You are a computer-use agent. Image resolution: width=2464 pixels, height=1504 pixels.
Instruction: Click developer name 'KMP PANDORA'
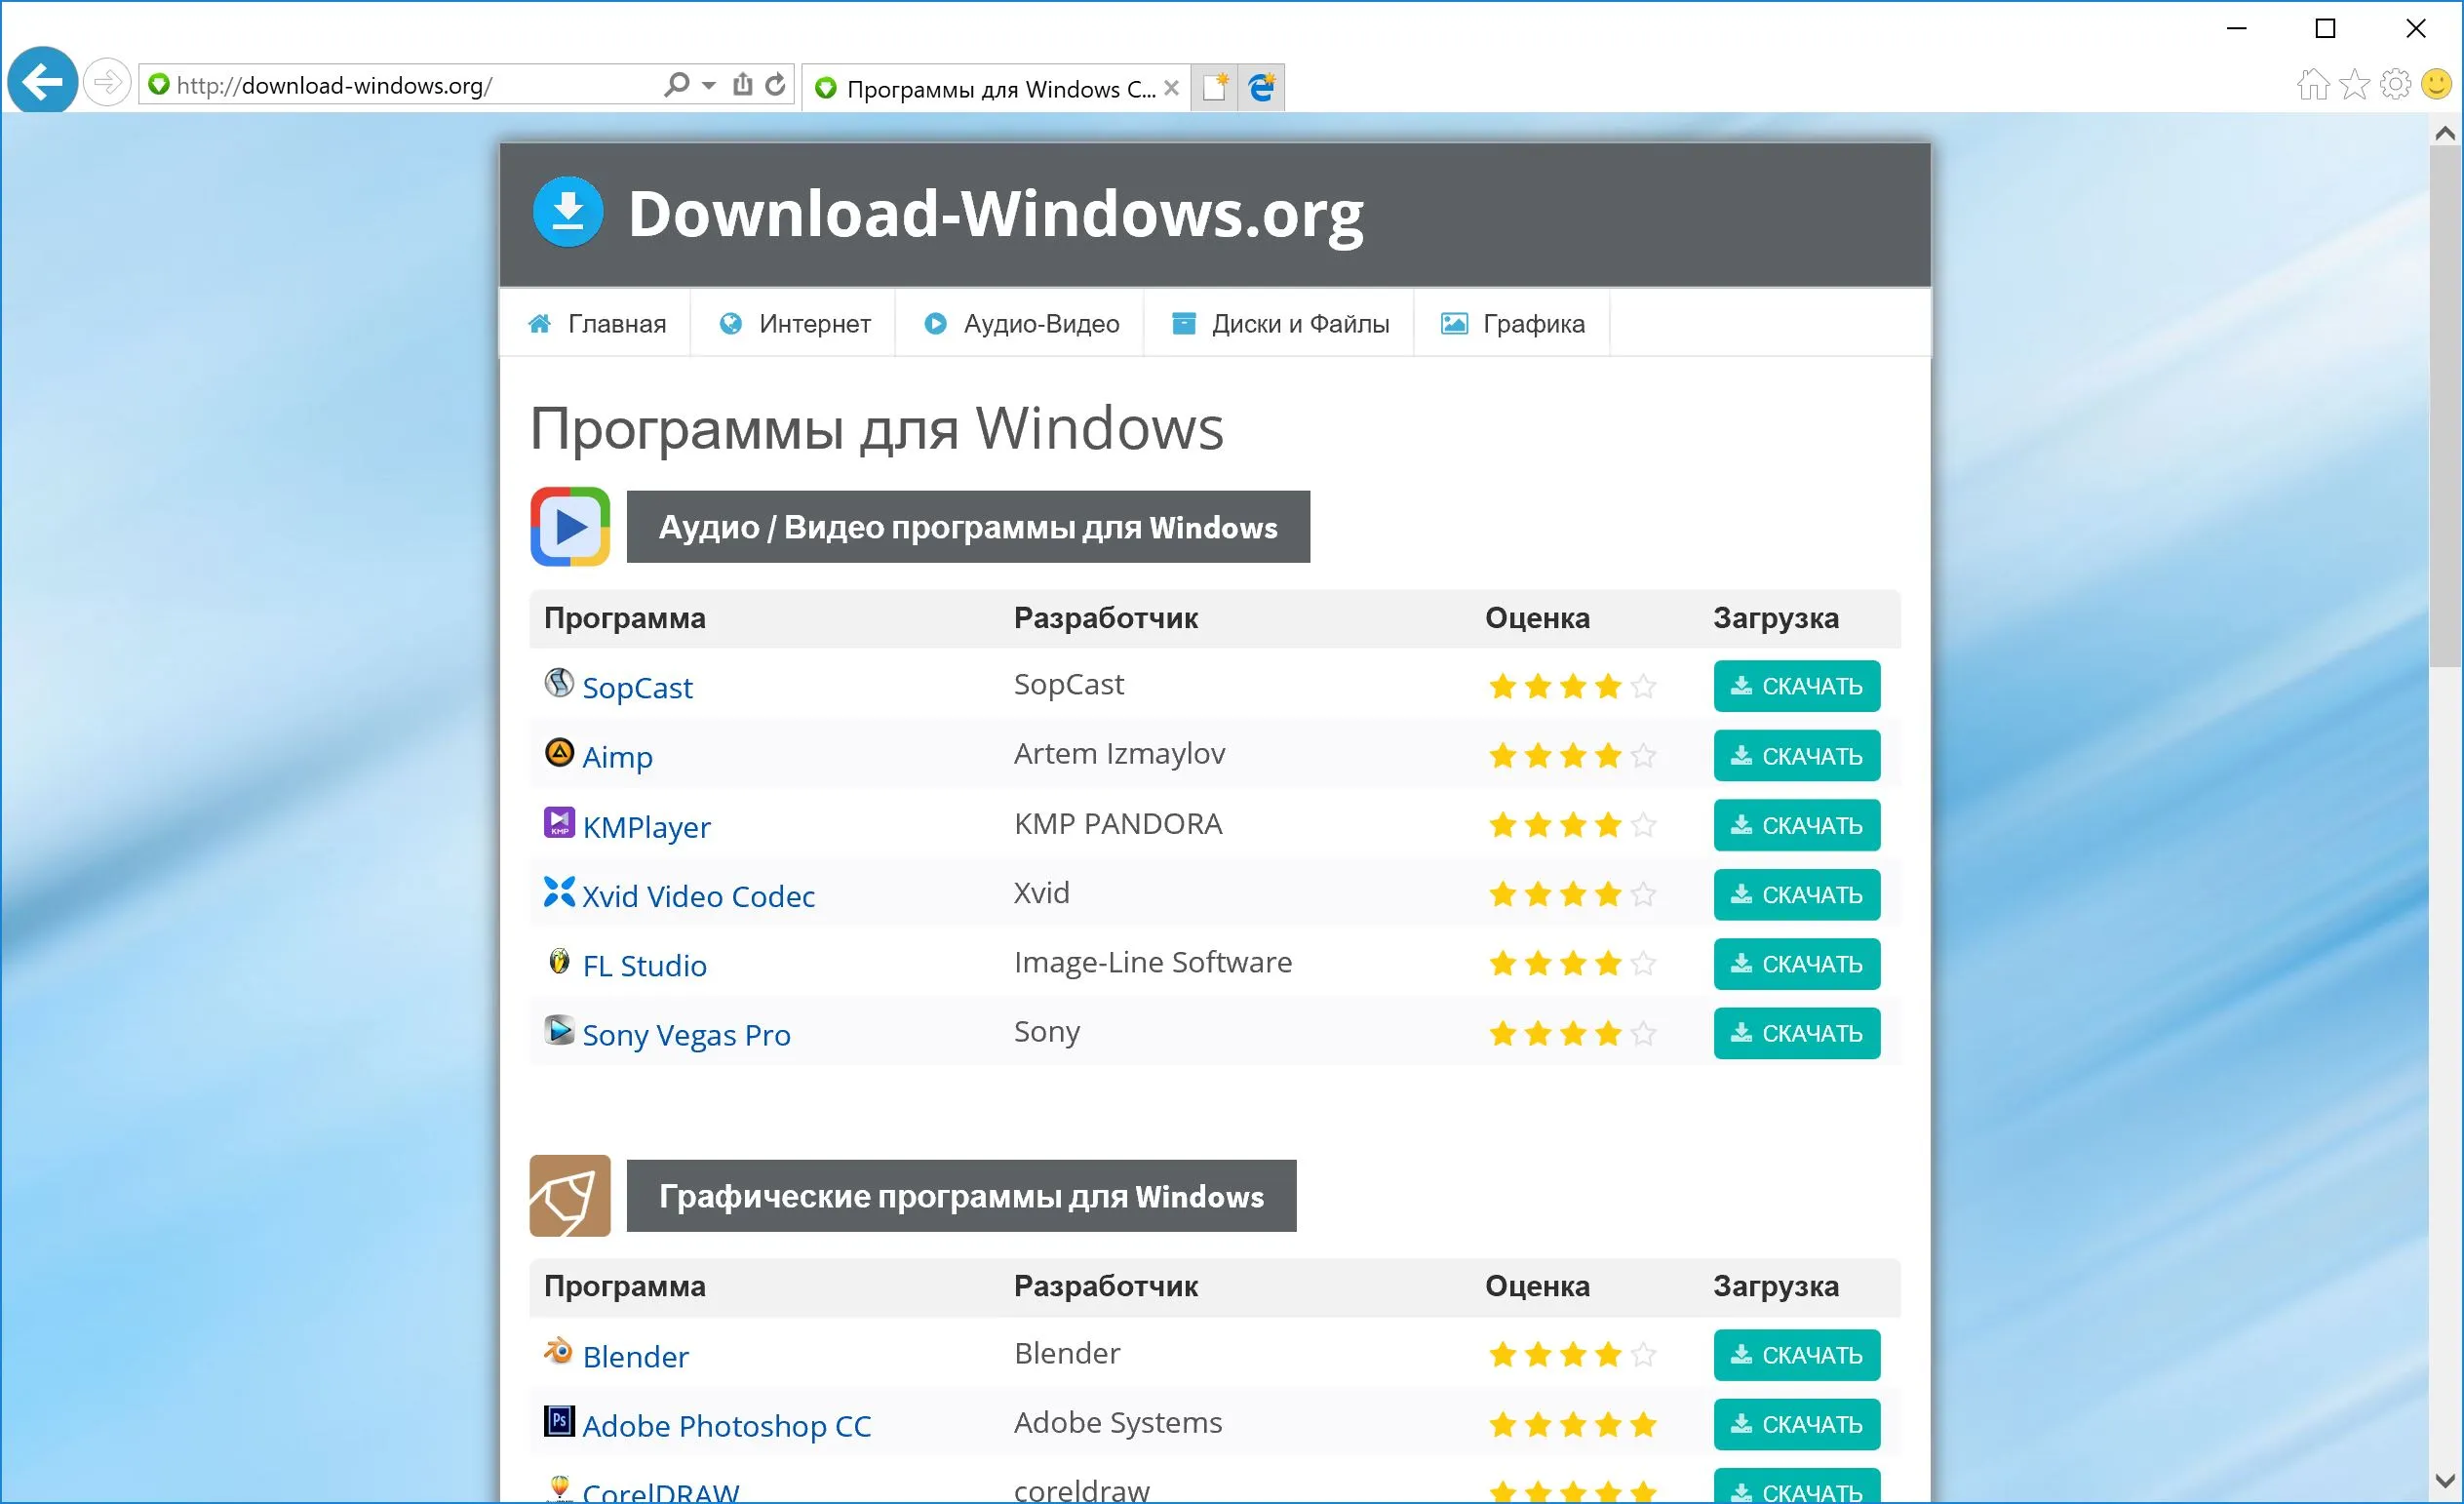1118,823
